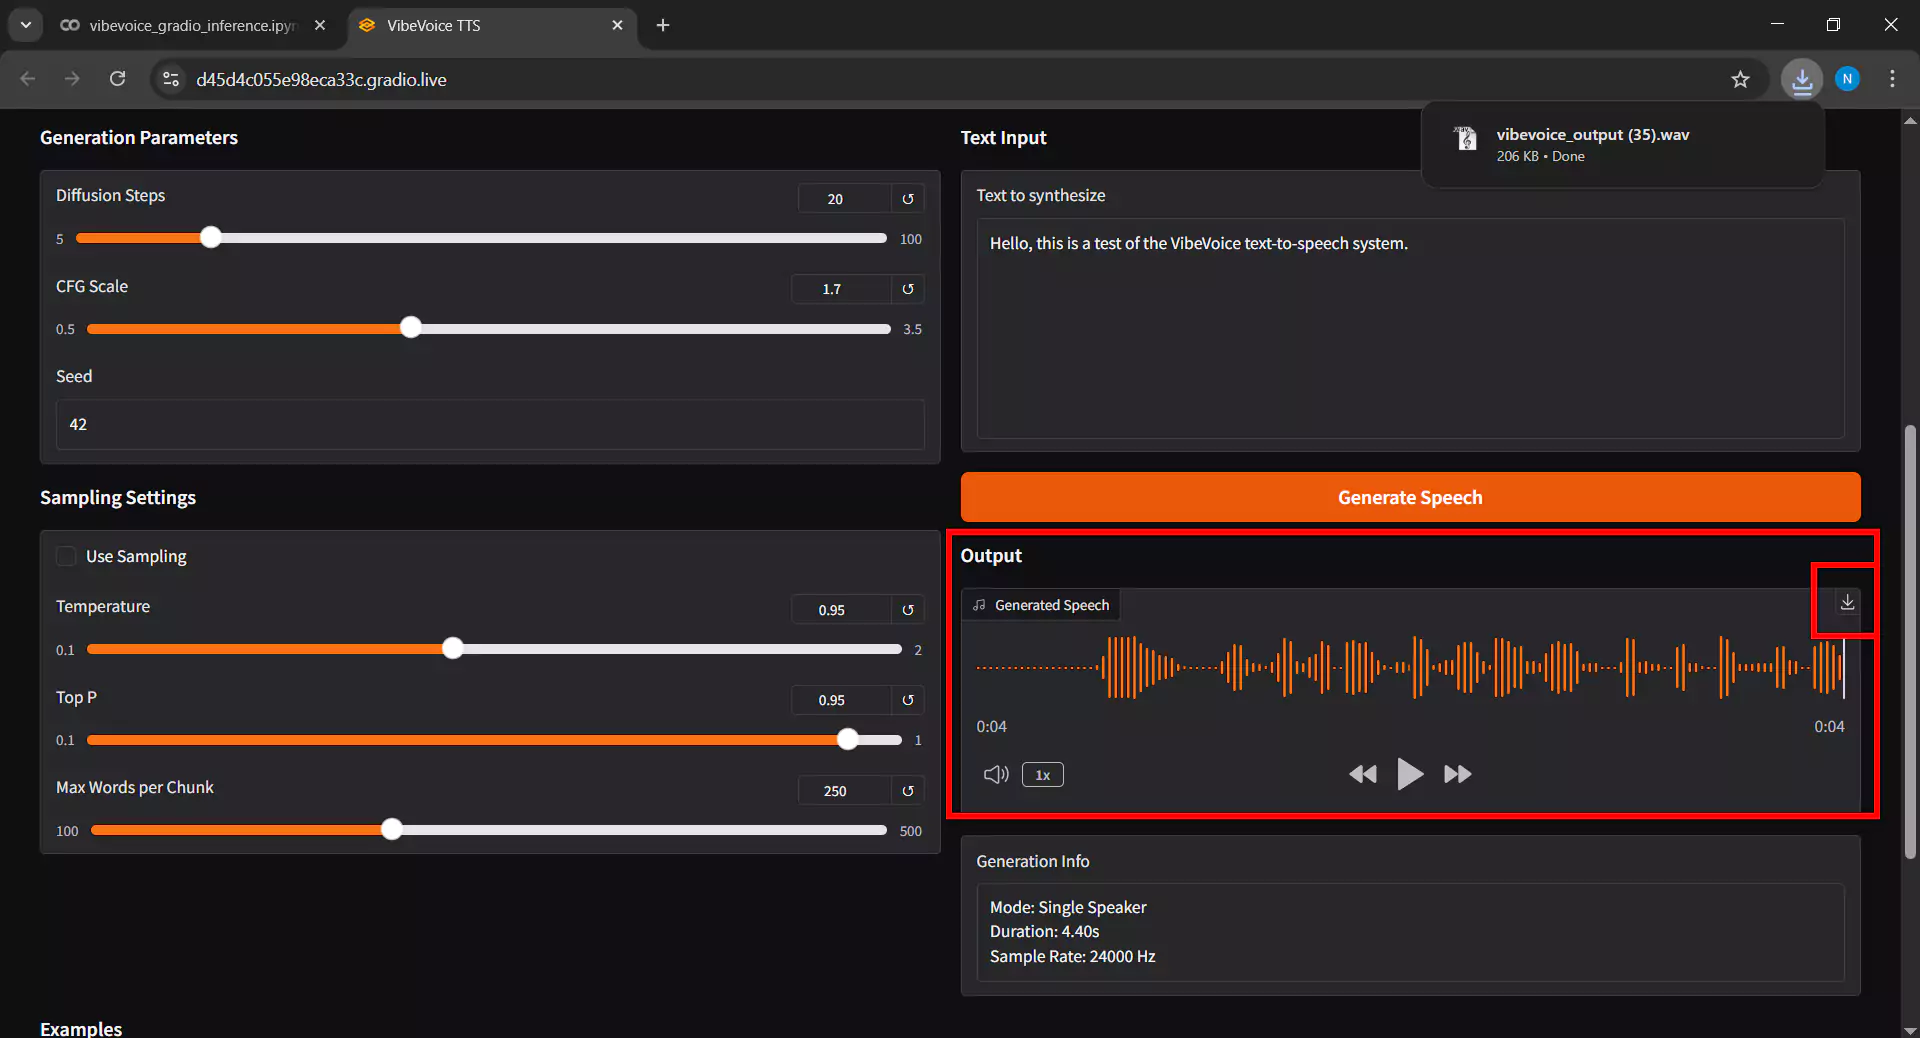Click the Generate Speech button
The width and height of the screenshot is (1920, 1038).
1410,497
